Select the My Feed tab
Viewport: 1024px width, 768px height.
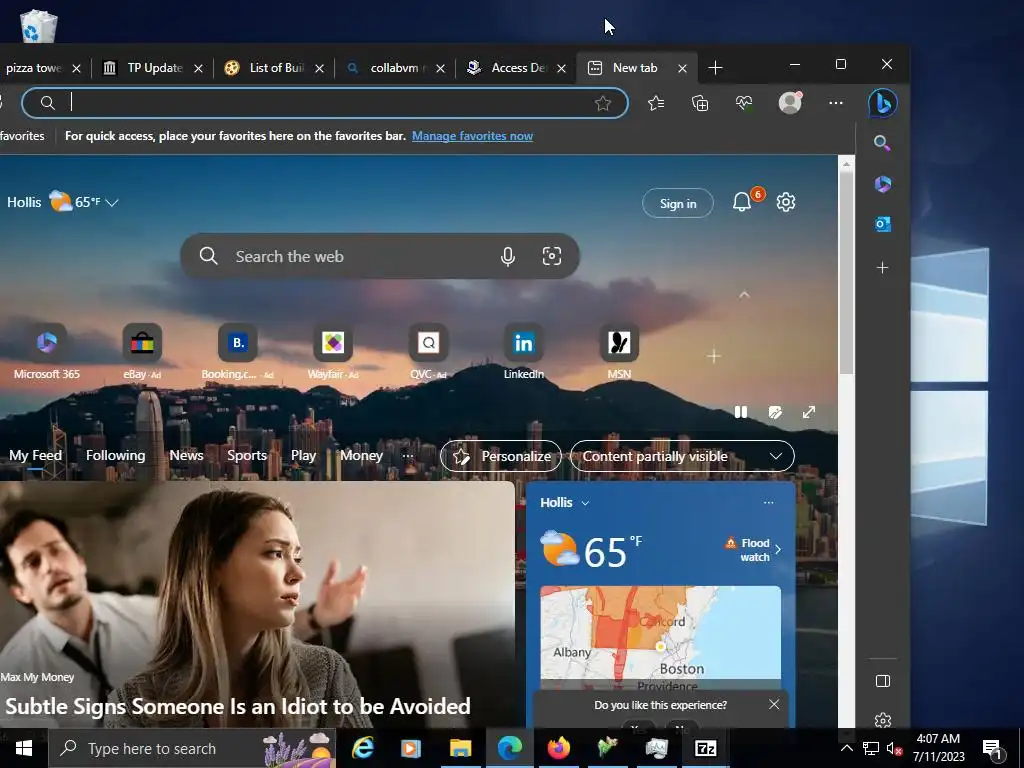pos(35,455)
